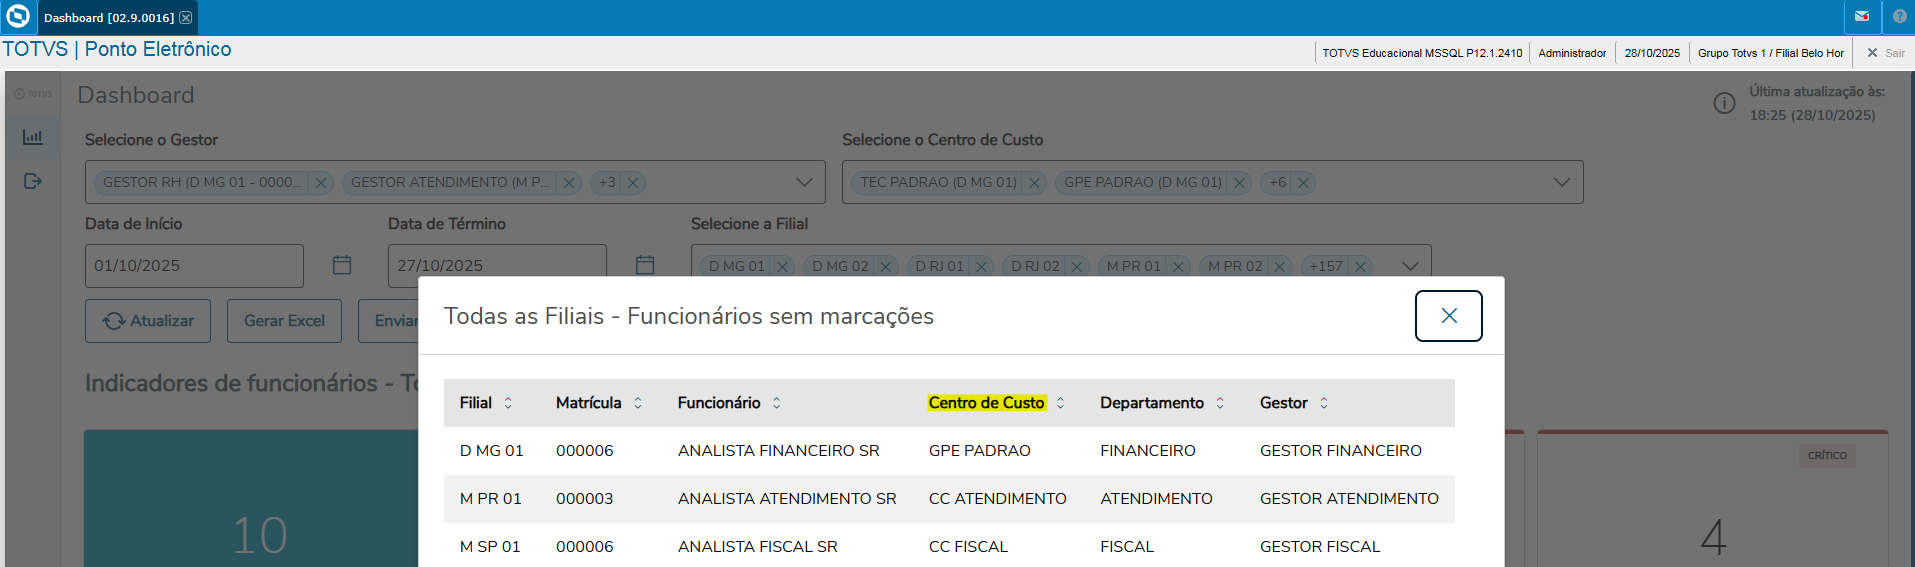Expand the Centro de Custo dropdown
Screen dimensions: 1915x567
(1561, 182)
